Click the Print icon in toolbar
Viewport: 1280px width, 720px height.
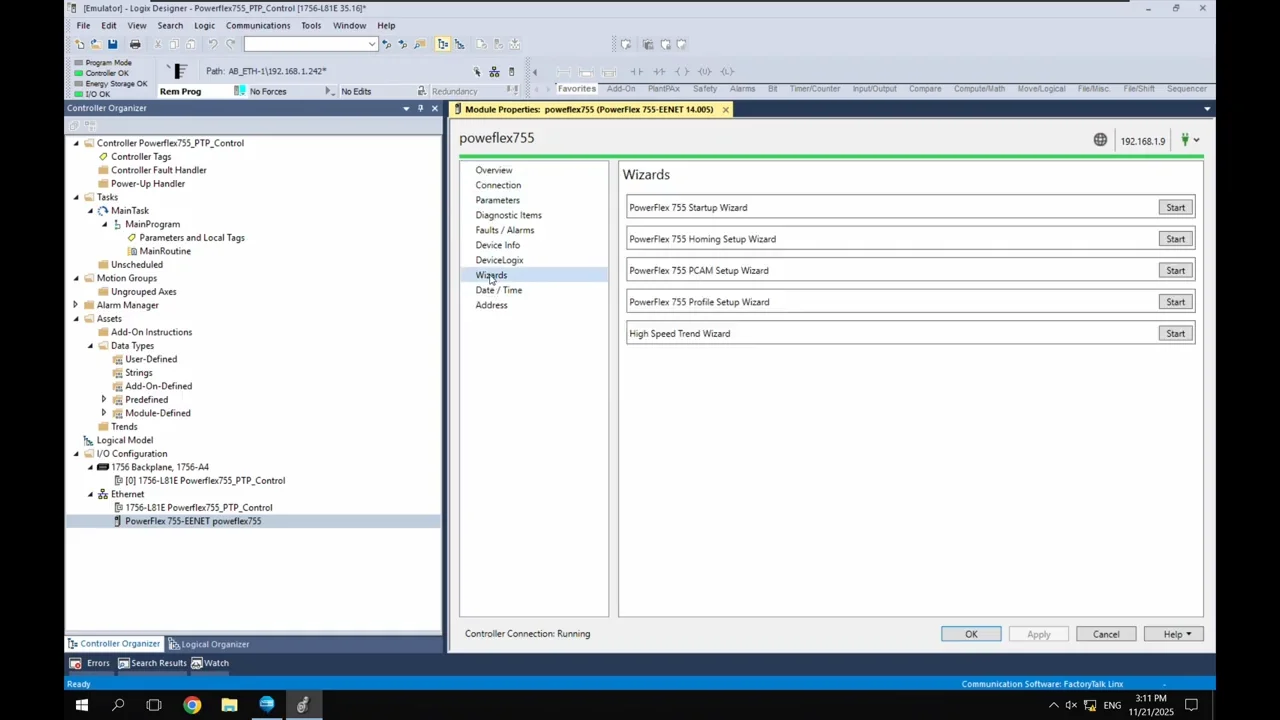point(135,44)
